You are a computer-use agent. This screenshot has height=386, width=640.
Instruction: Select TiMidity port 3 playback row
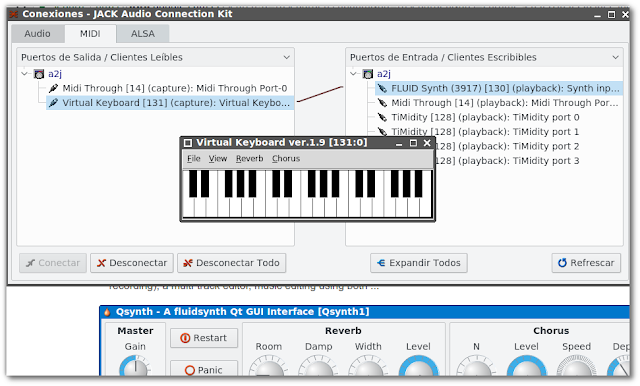click(506, 161)
